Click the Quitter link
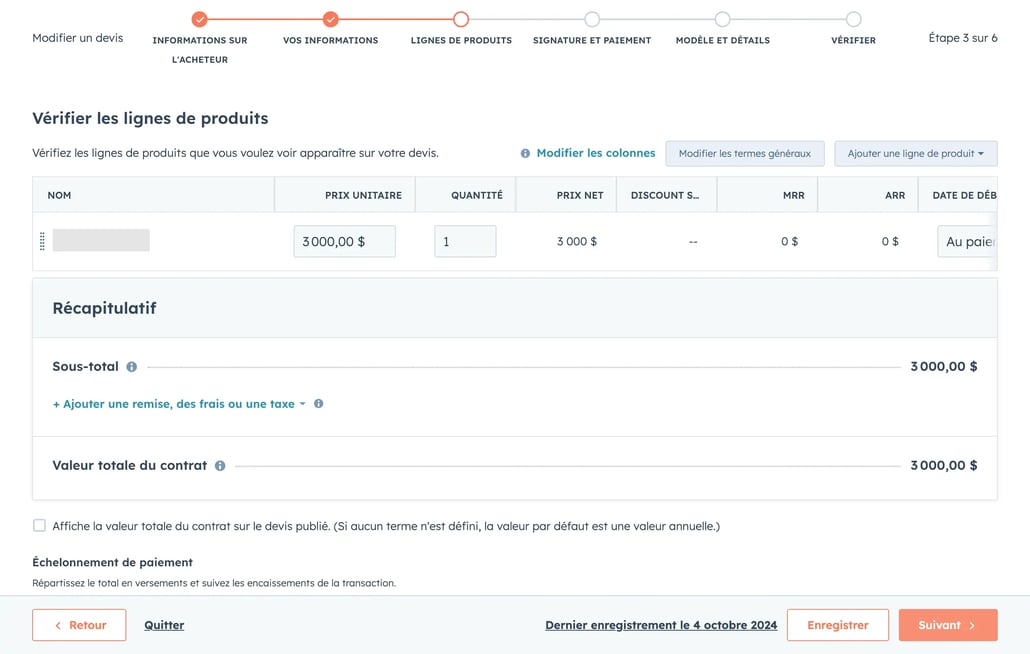 [x=164, y=625]
